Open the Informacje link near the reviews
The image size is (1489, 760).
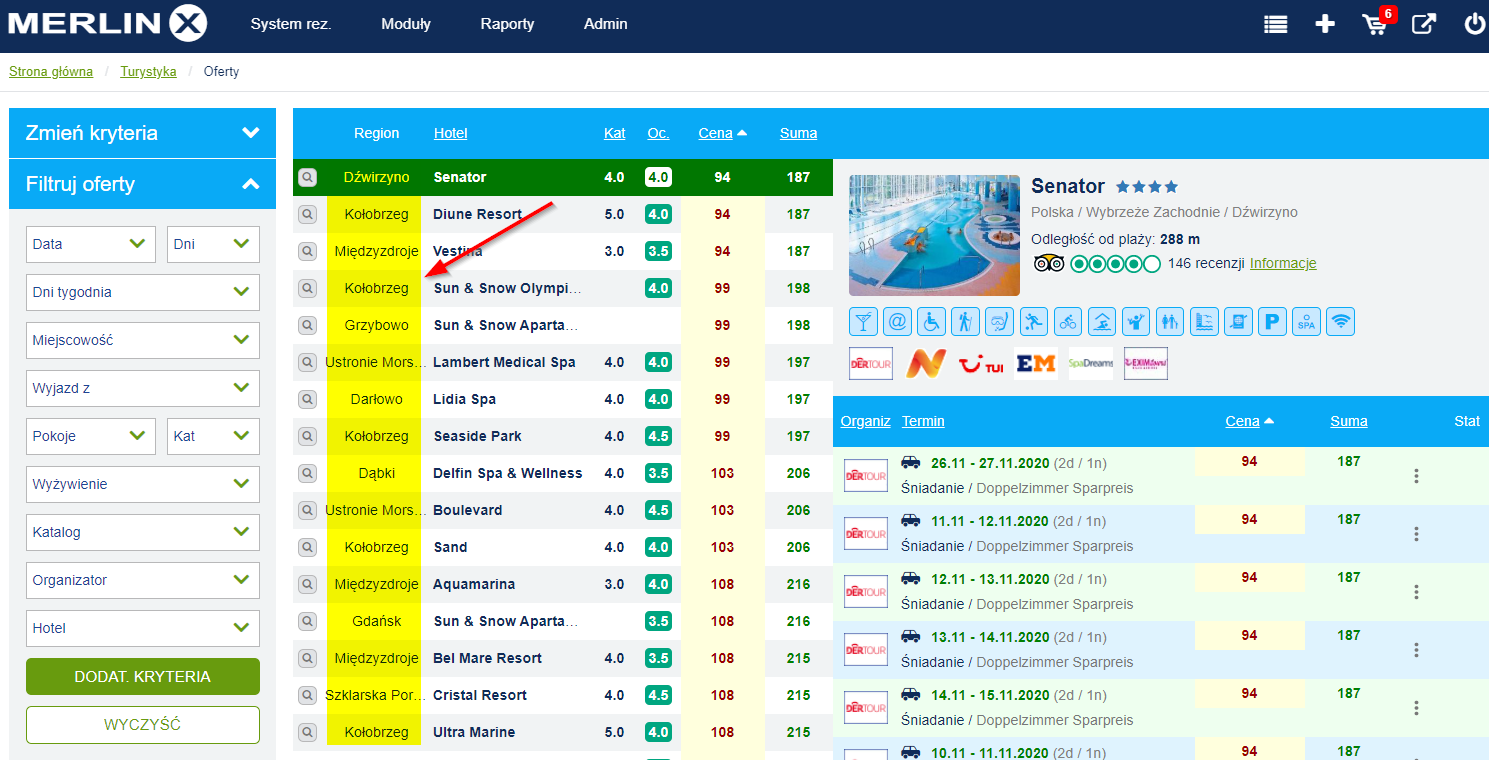tap(1283, 263)
